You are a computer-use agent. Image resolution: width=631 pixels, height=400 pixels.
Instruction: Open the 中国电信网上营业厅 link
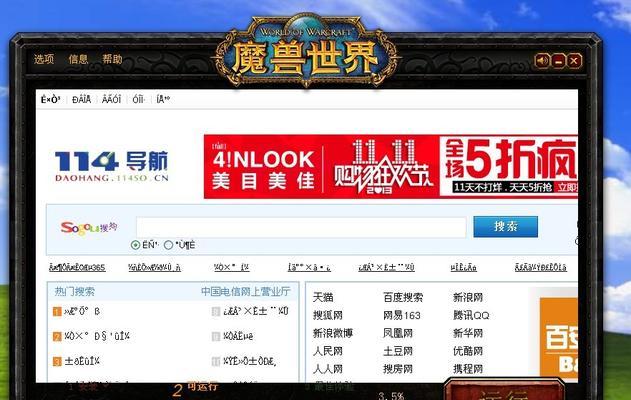pyautogui.click(x=245, y=291)
